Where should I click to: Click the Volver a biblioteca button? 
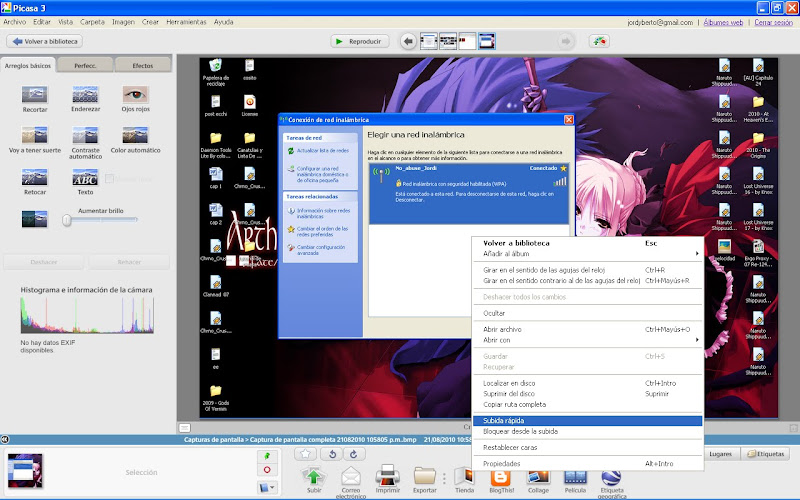44,41
